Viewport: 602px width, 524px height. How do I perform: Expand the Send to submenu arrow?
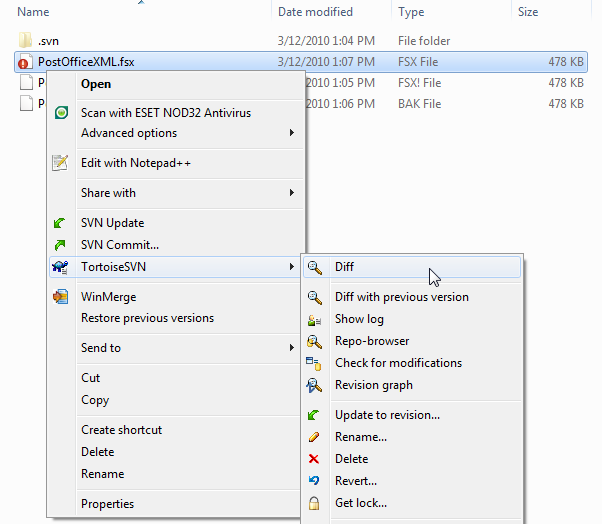click(x=292, y=348)
